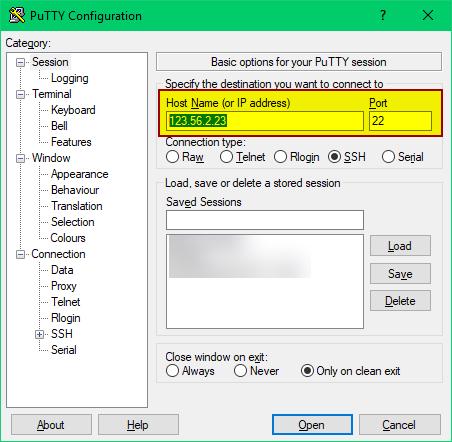Image resolution: width=452 pixels, height=442 pixels.
Task: Select the blurred saved session entry
Action: pos(240,257)
